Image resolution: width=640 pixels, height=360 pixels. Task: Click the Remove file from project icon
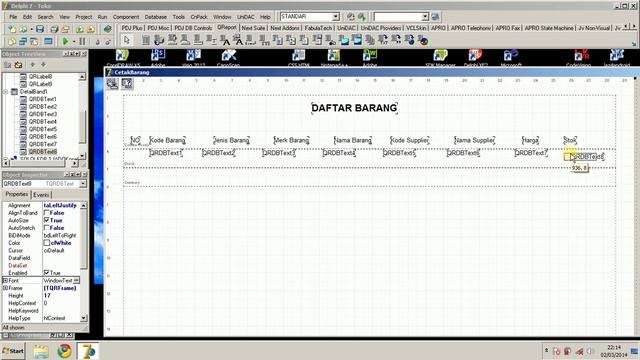click(91, 29)
